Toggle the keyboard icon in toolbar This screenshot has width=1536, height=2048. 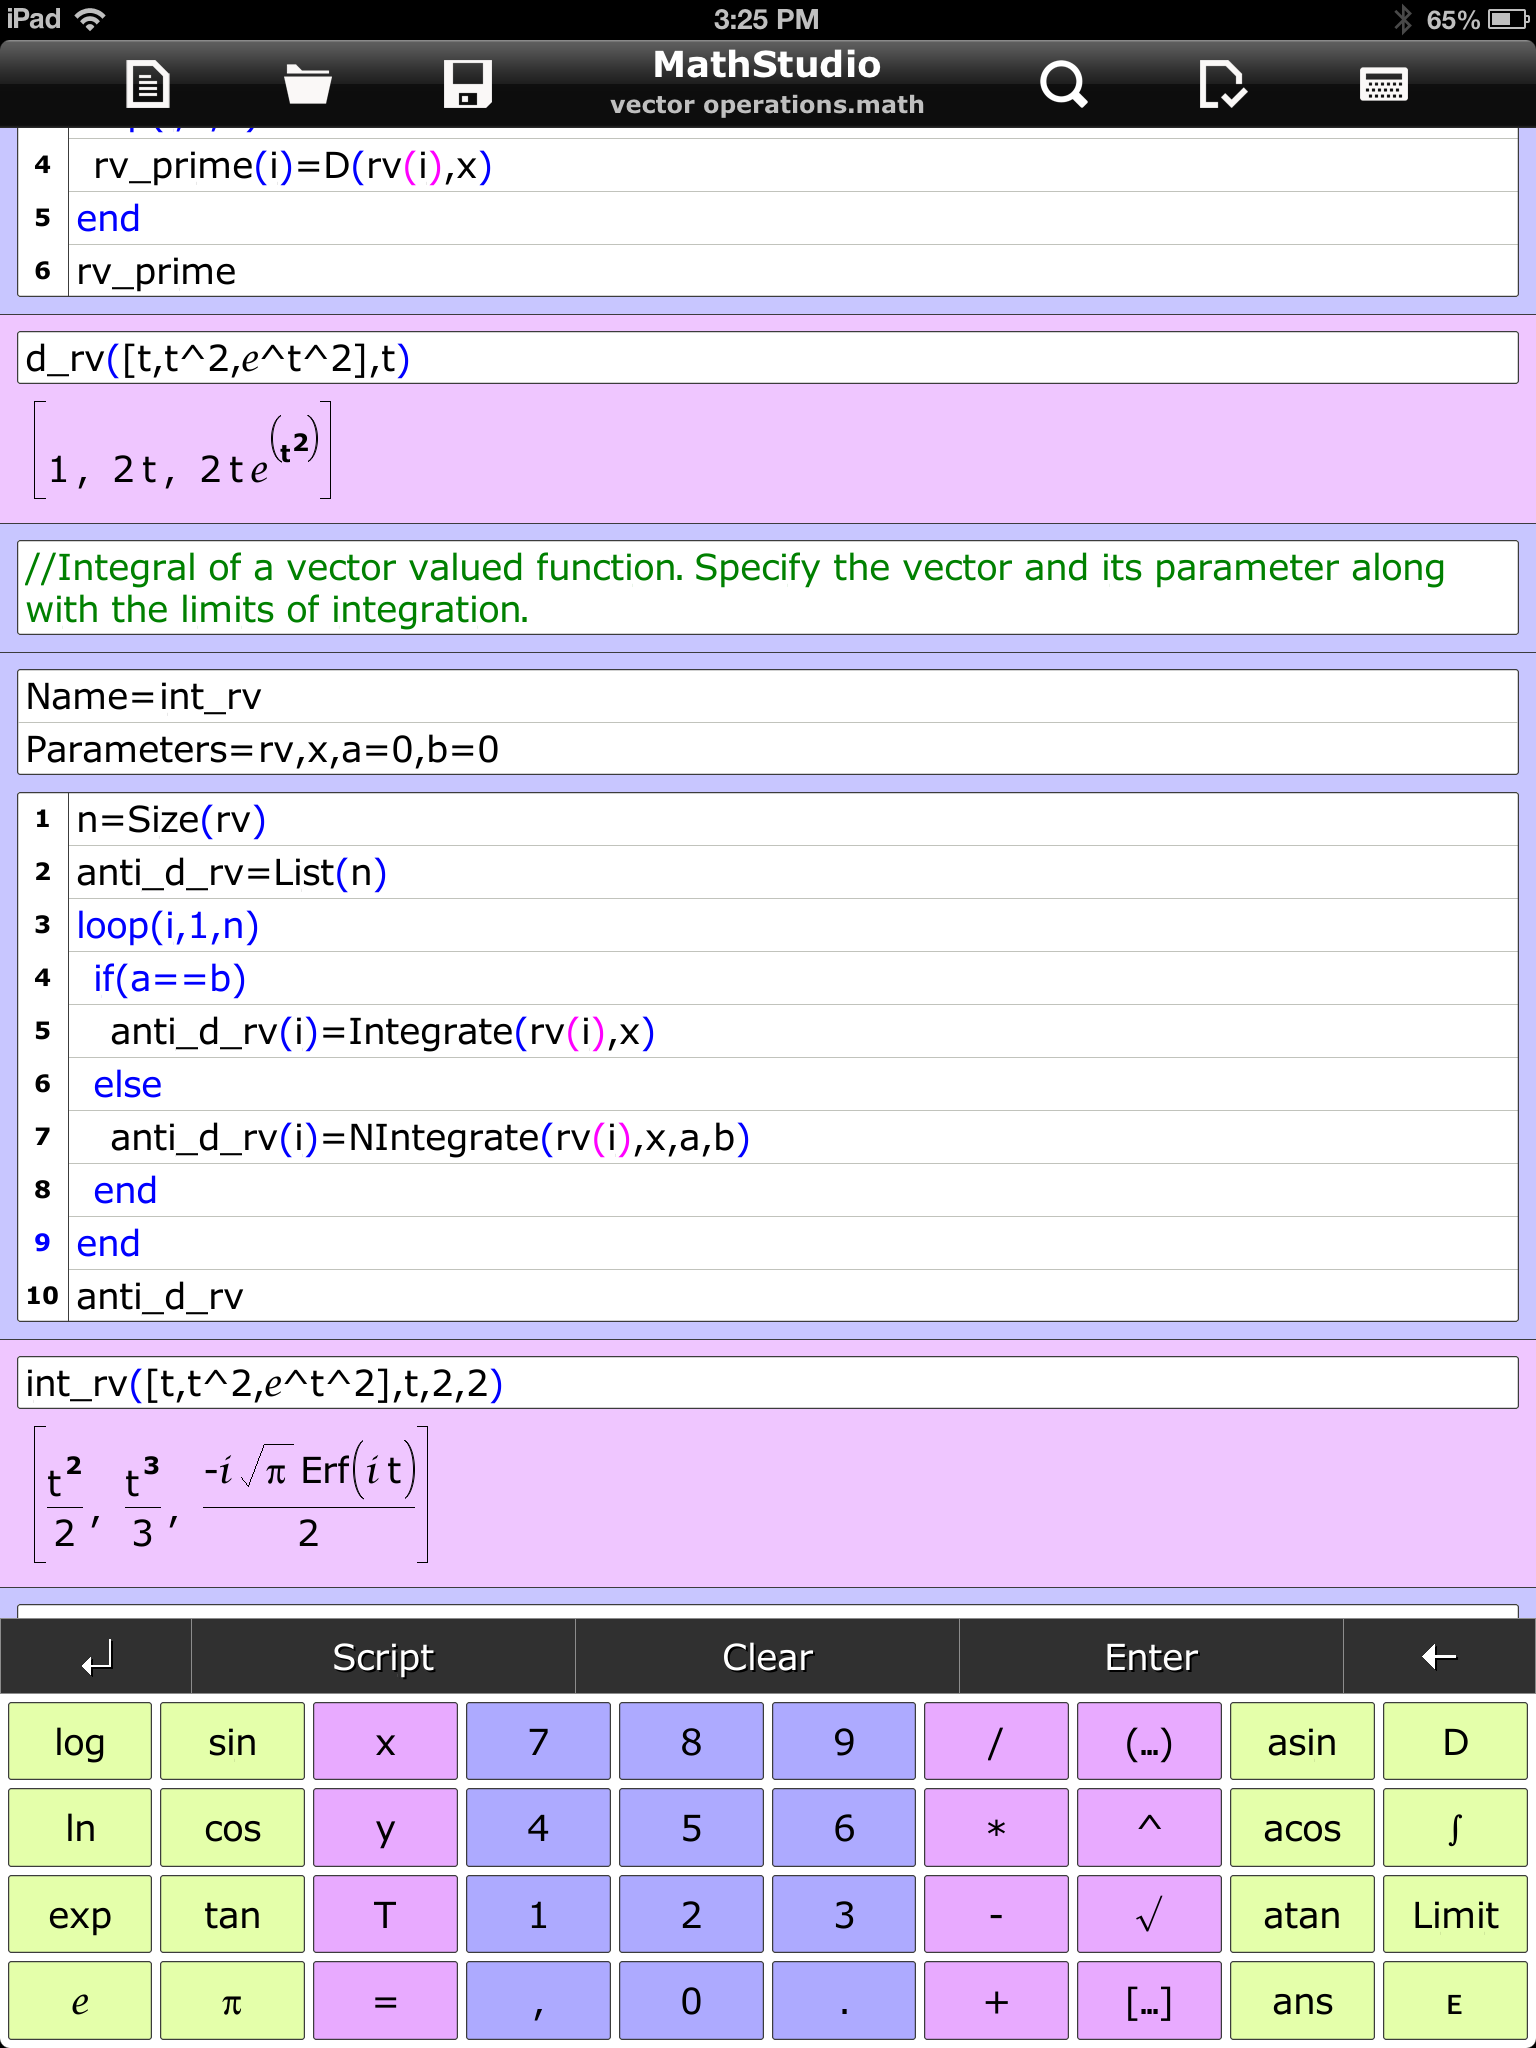1384,84
